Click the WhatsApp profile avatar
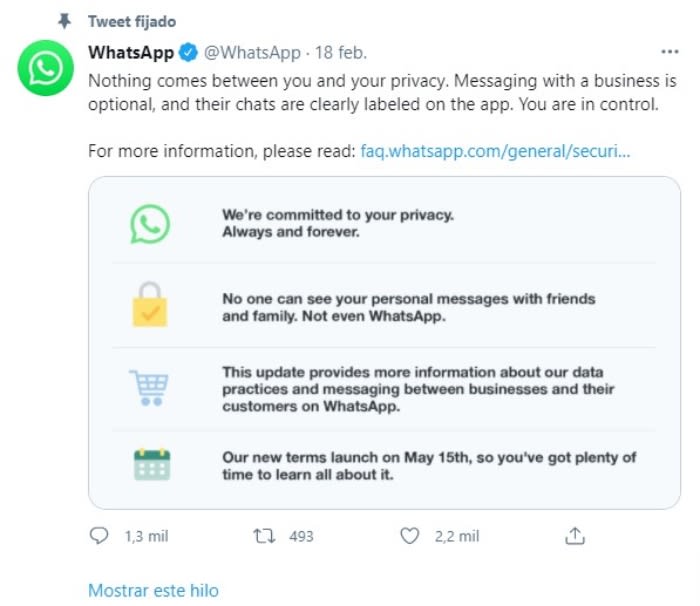Viewport: 700px width, 606px height. pyautogui.click(x=46, y=69)
